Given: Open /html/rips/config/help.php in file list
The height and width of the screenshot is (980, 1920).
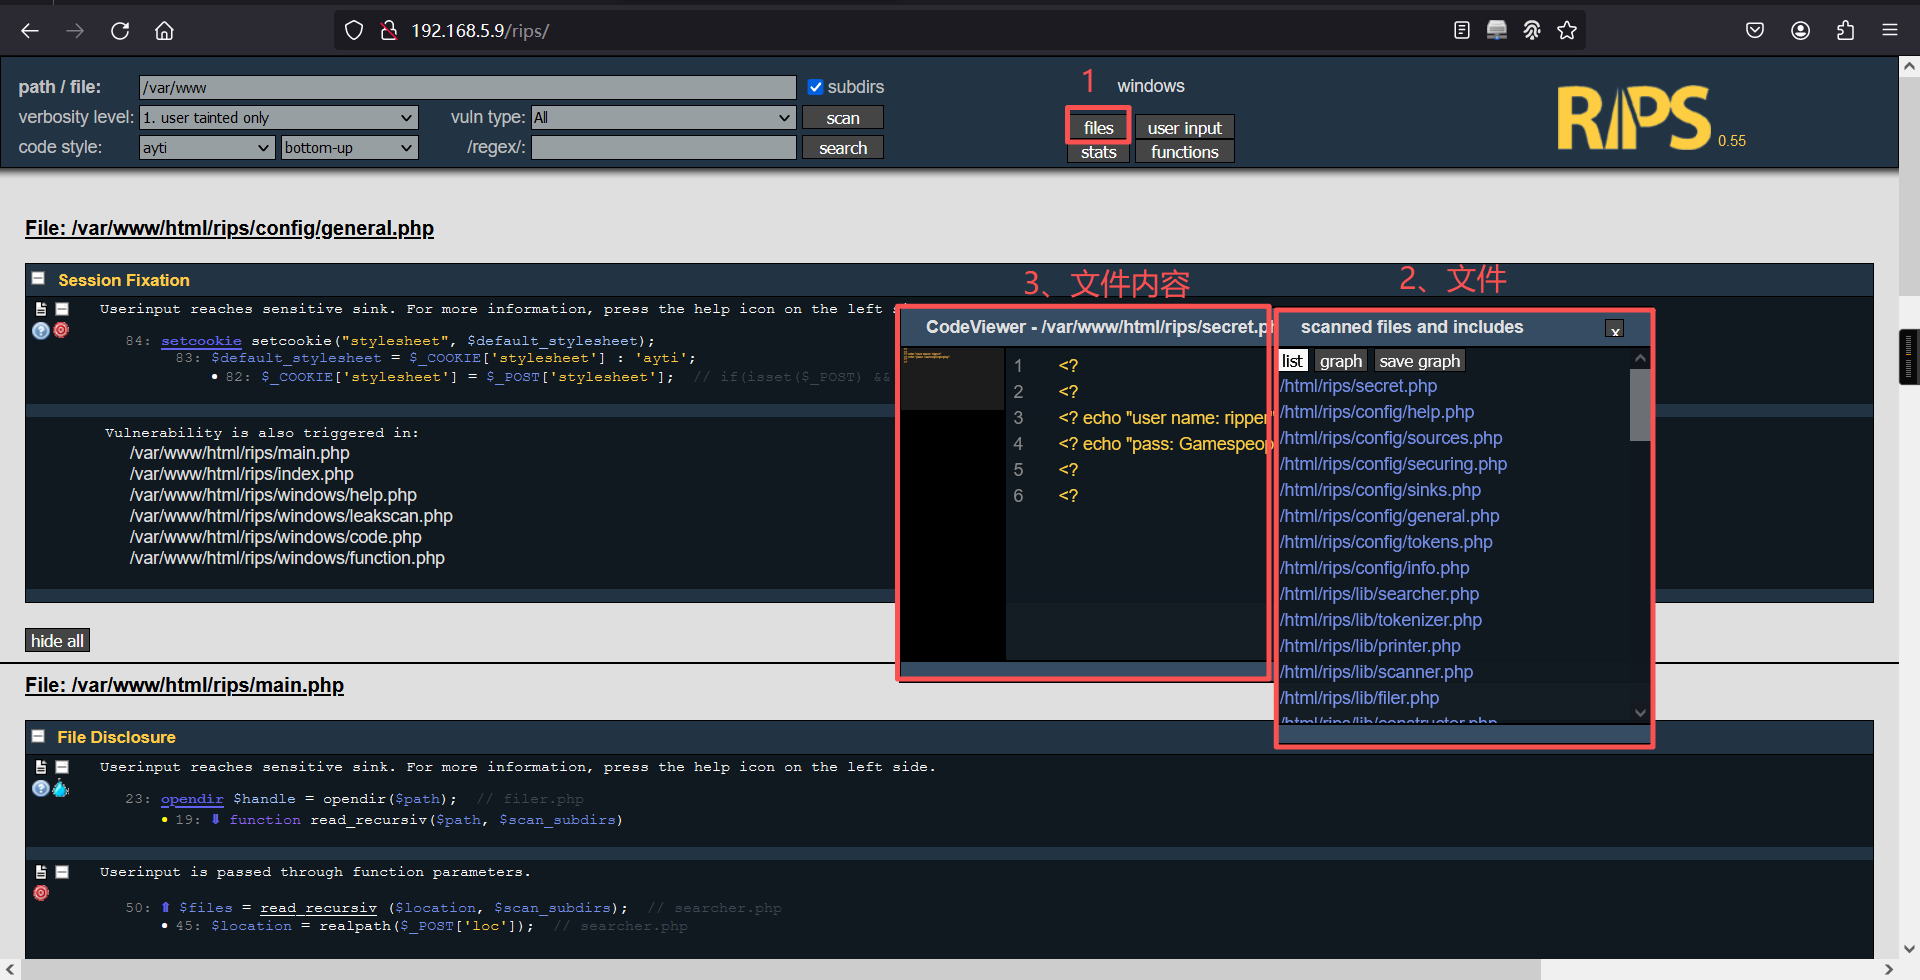Looking at the screenshot, I should tap(1377, 412).
